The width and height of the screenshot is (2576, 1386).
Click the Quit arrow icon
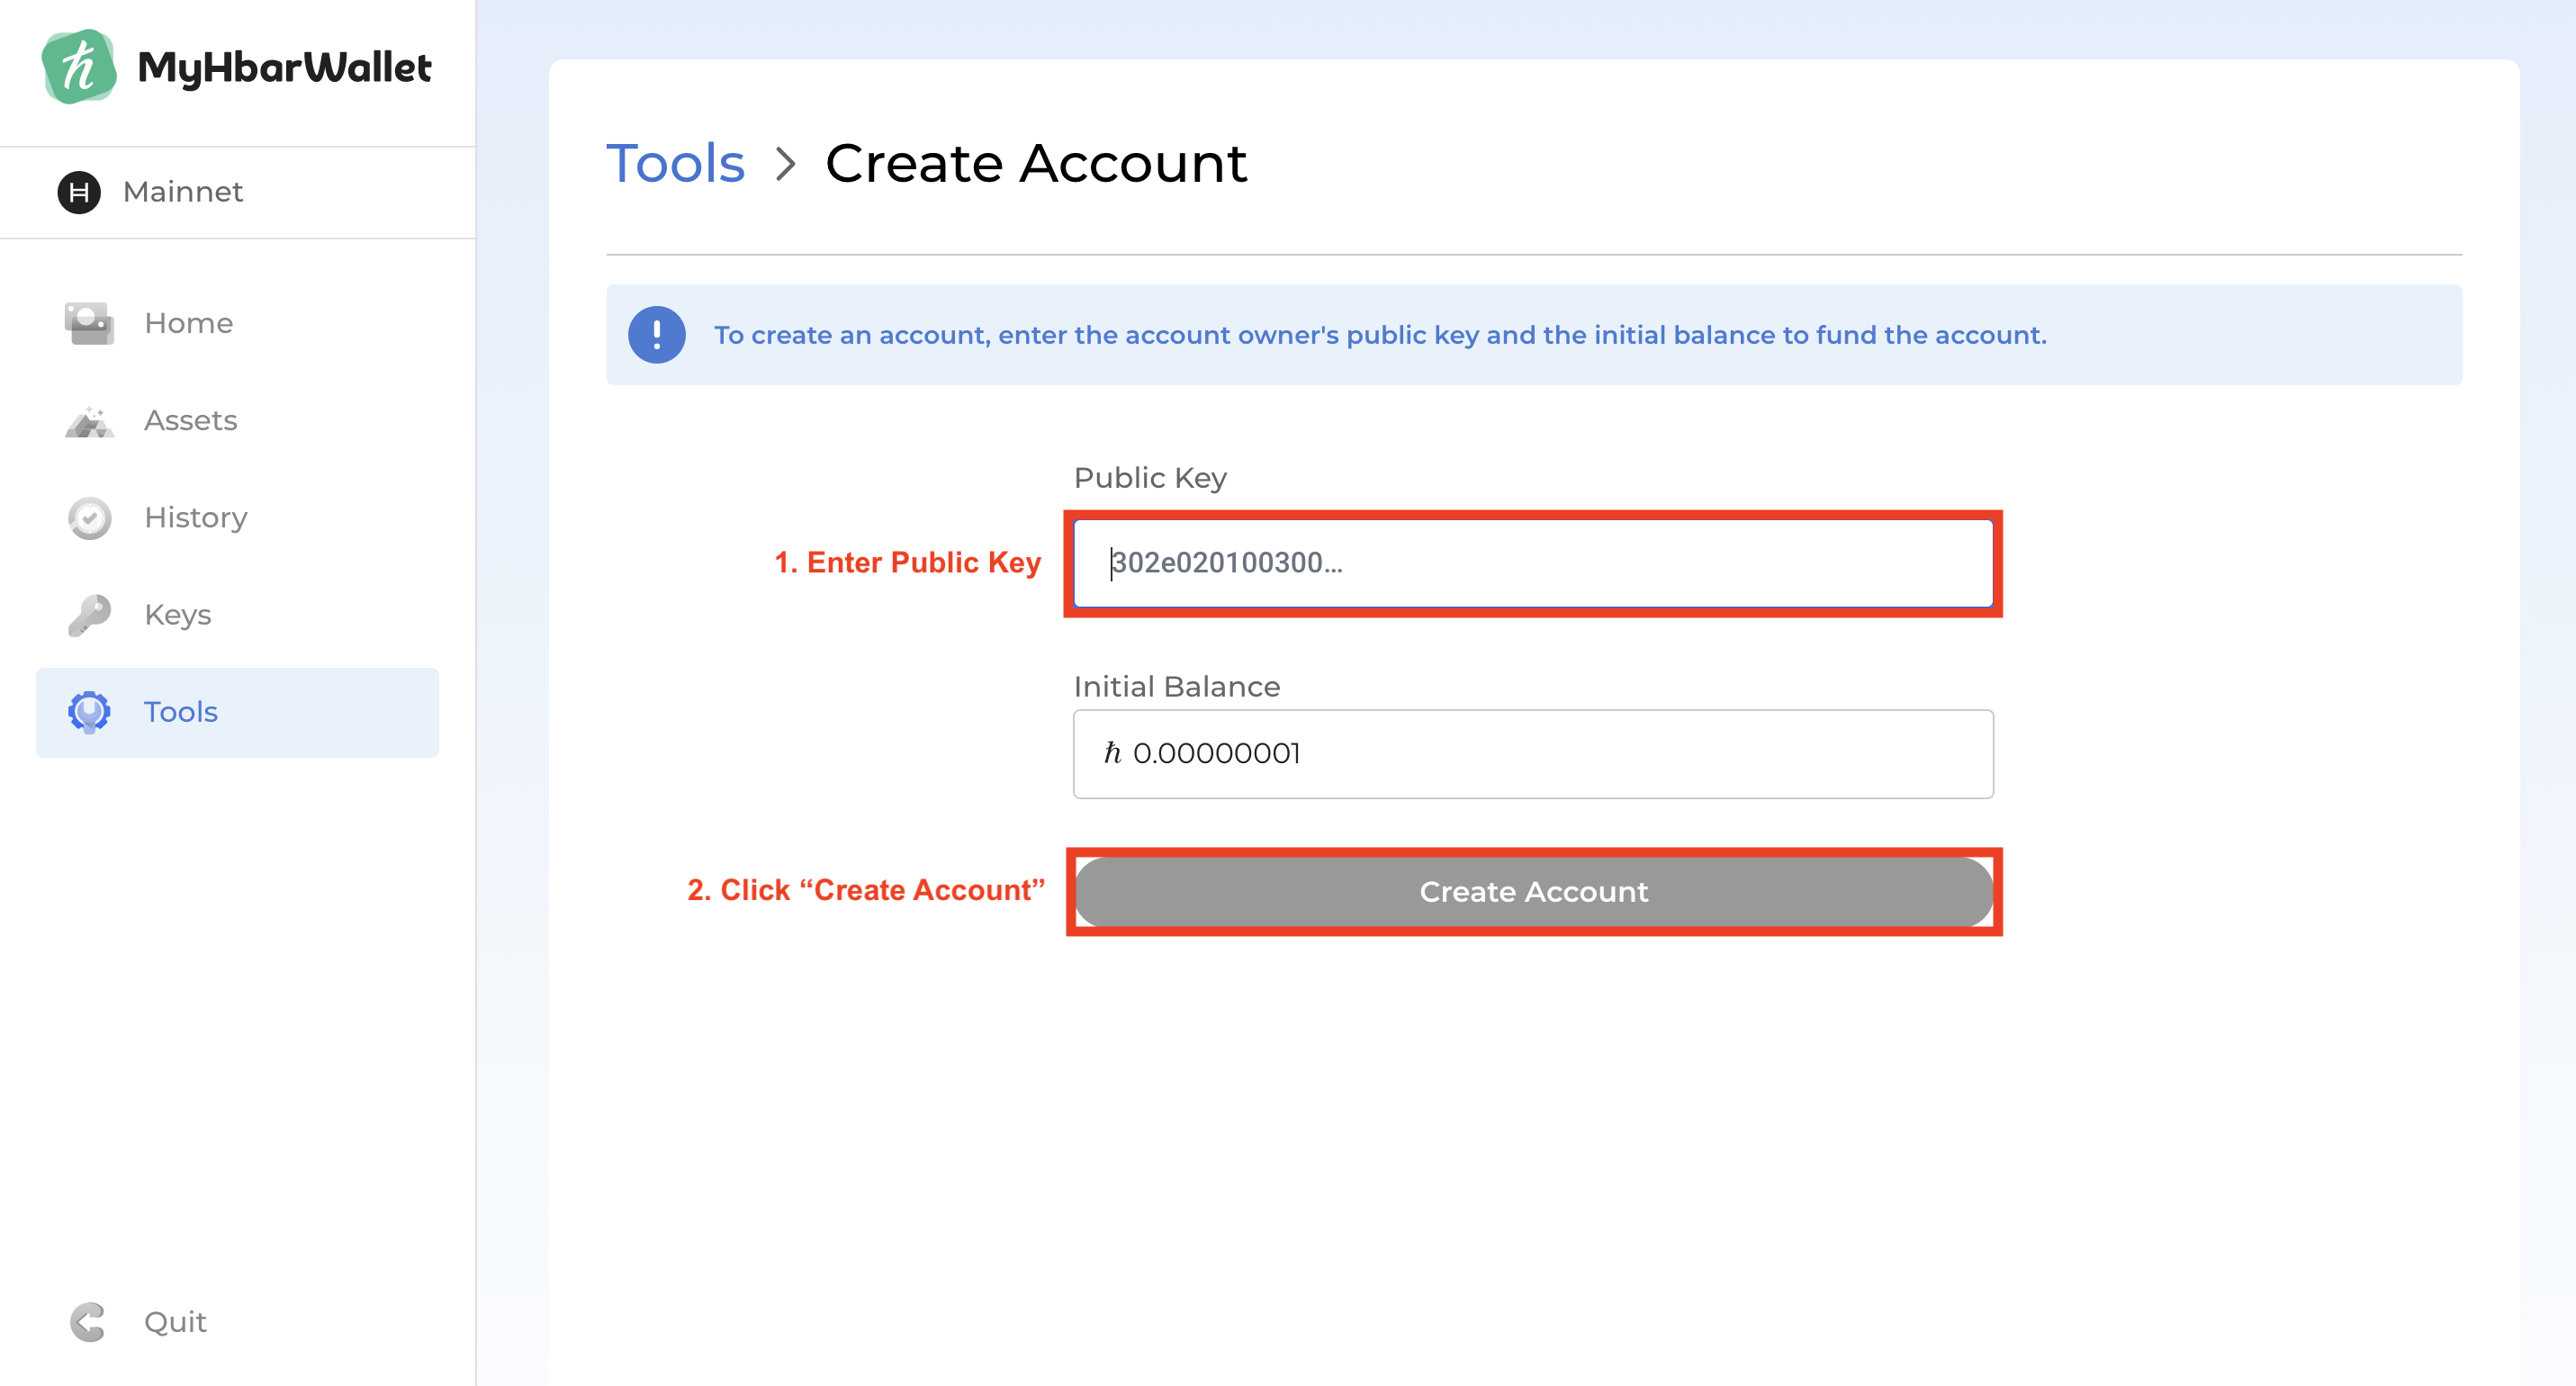point(88,1322)
